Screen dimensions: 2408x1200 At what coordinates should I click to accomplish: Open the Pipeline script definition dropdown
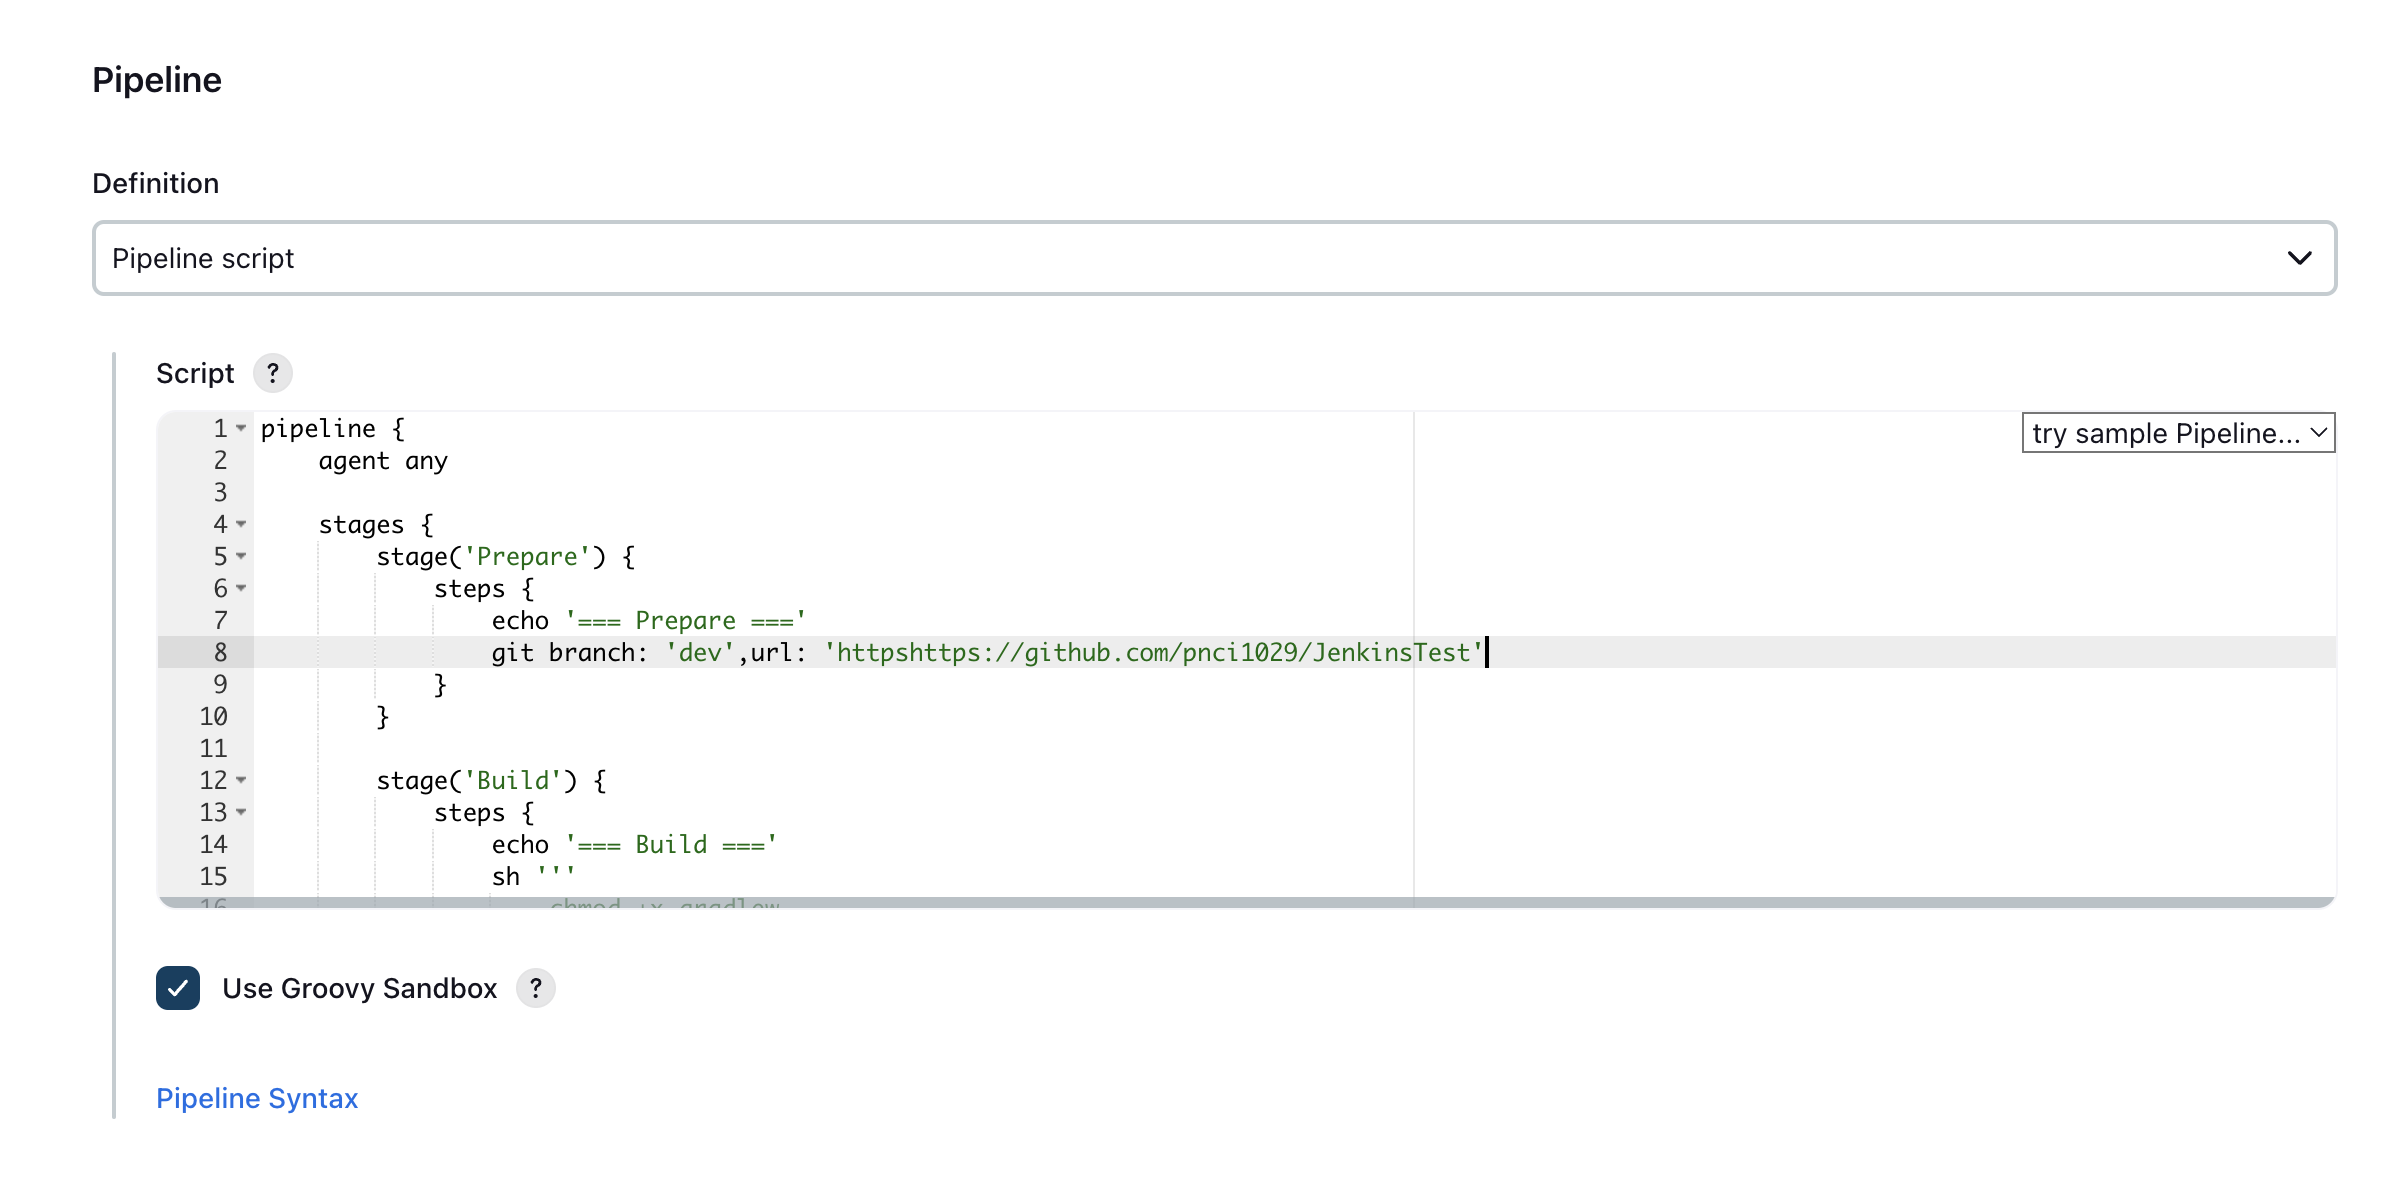coord(1214,258)
